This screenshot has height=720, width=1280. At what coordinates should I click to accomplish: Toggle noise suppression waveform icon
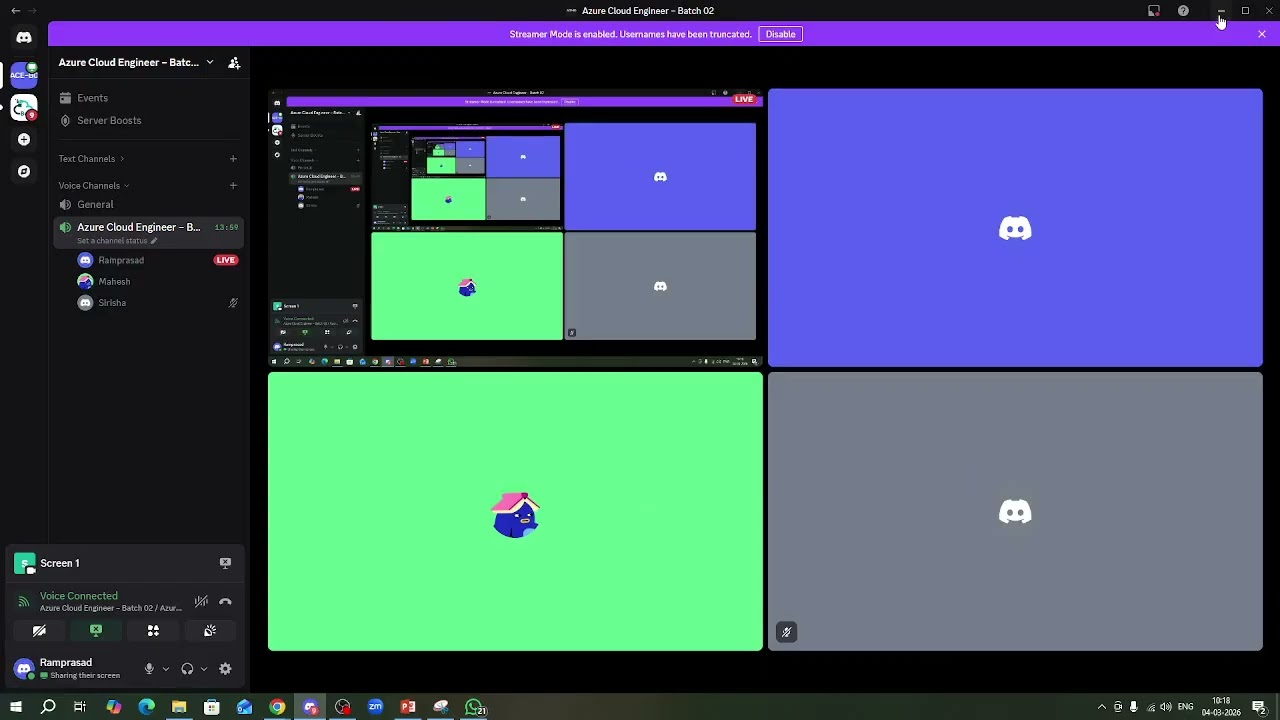tap(201, 601)
